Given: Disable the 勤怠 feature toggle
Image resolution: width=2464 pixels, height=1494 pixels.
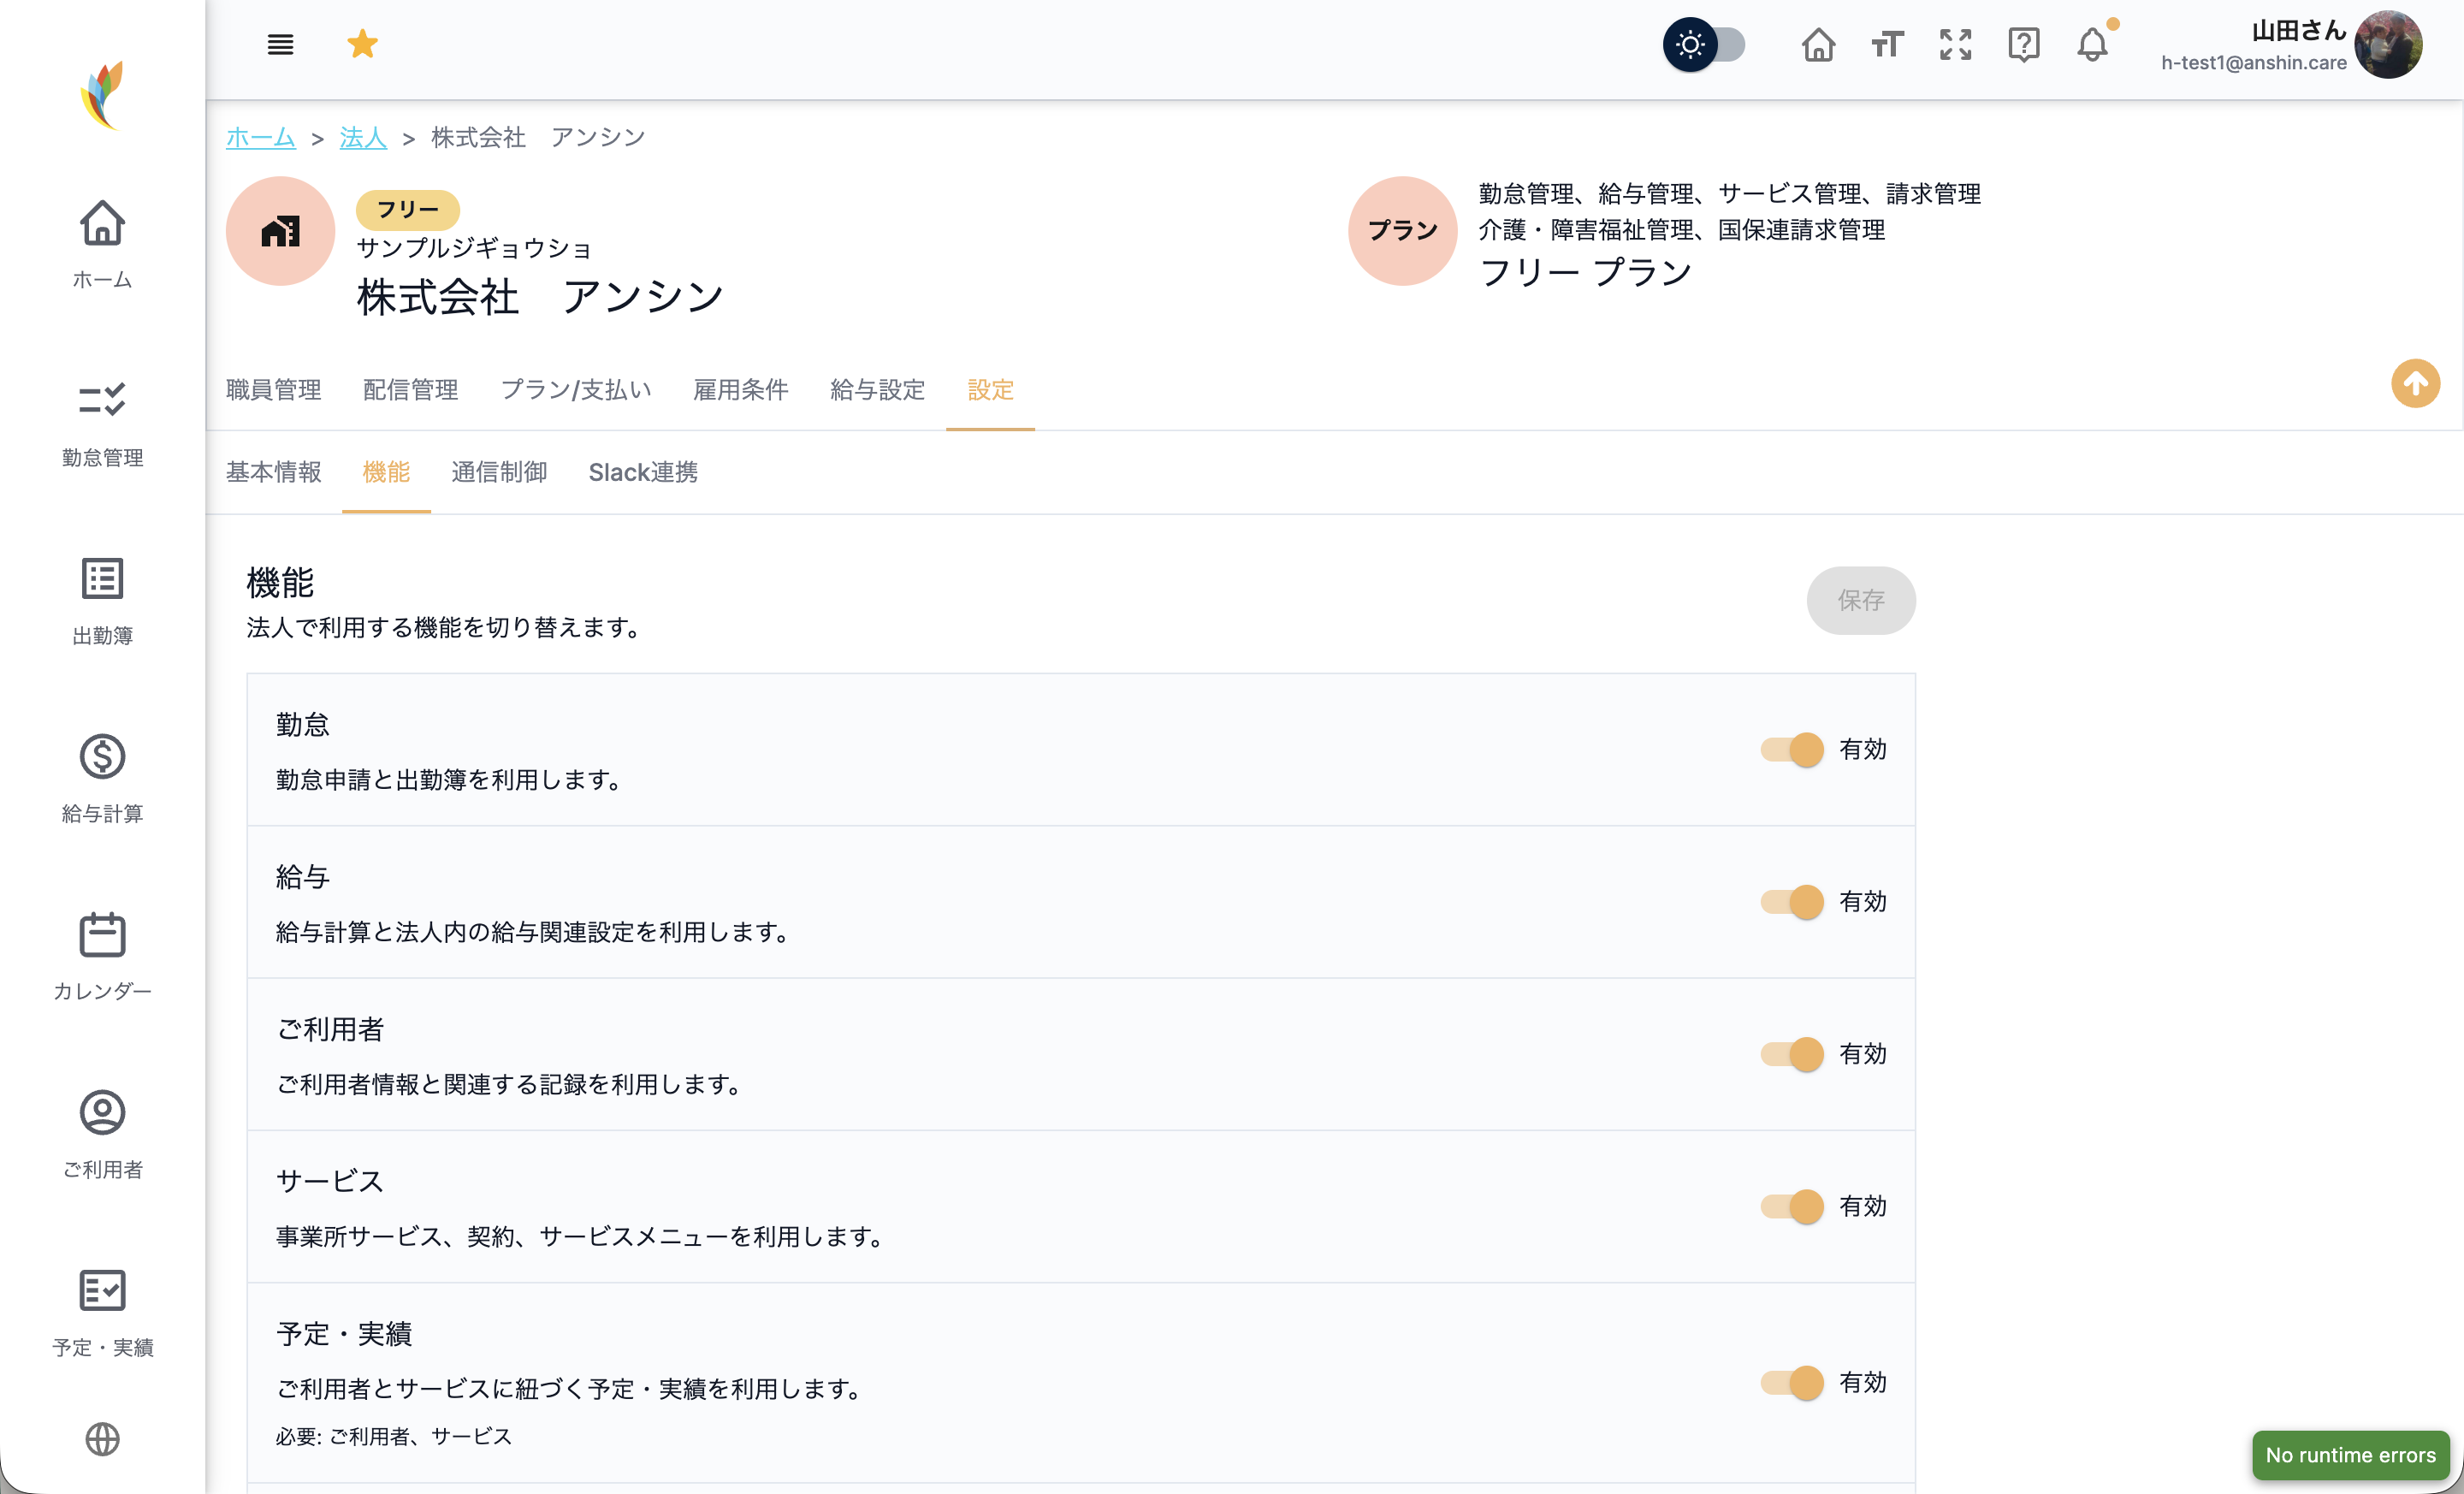Looking at the screenshot, I should coord(1792,749).
